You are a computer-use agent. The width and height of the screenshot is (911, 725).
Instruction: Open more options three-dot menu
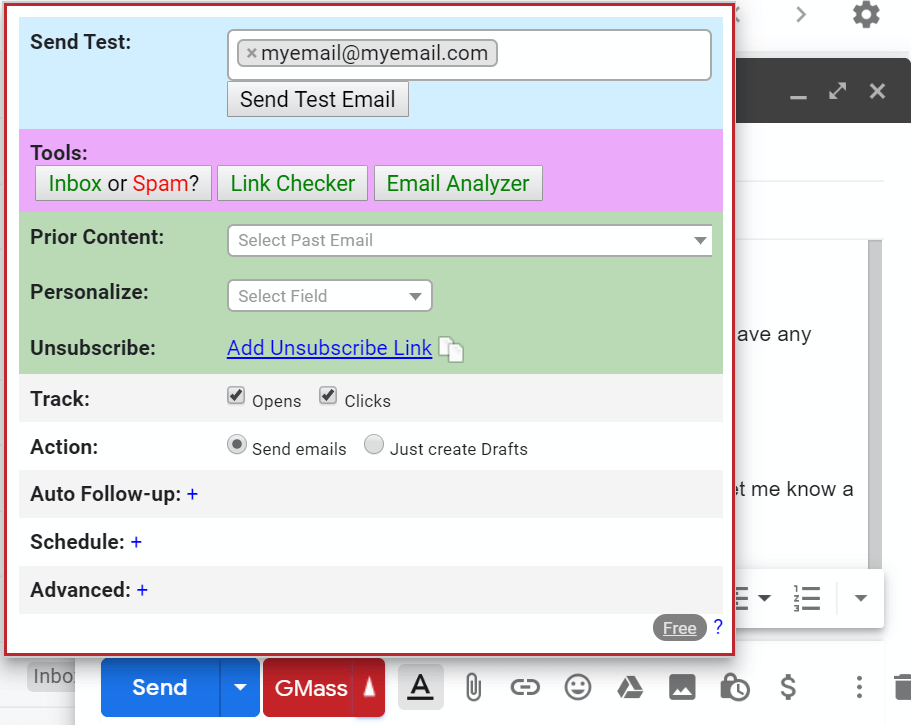click(859, 687)
